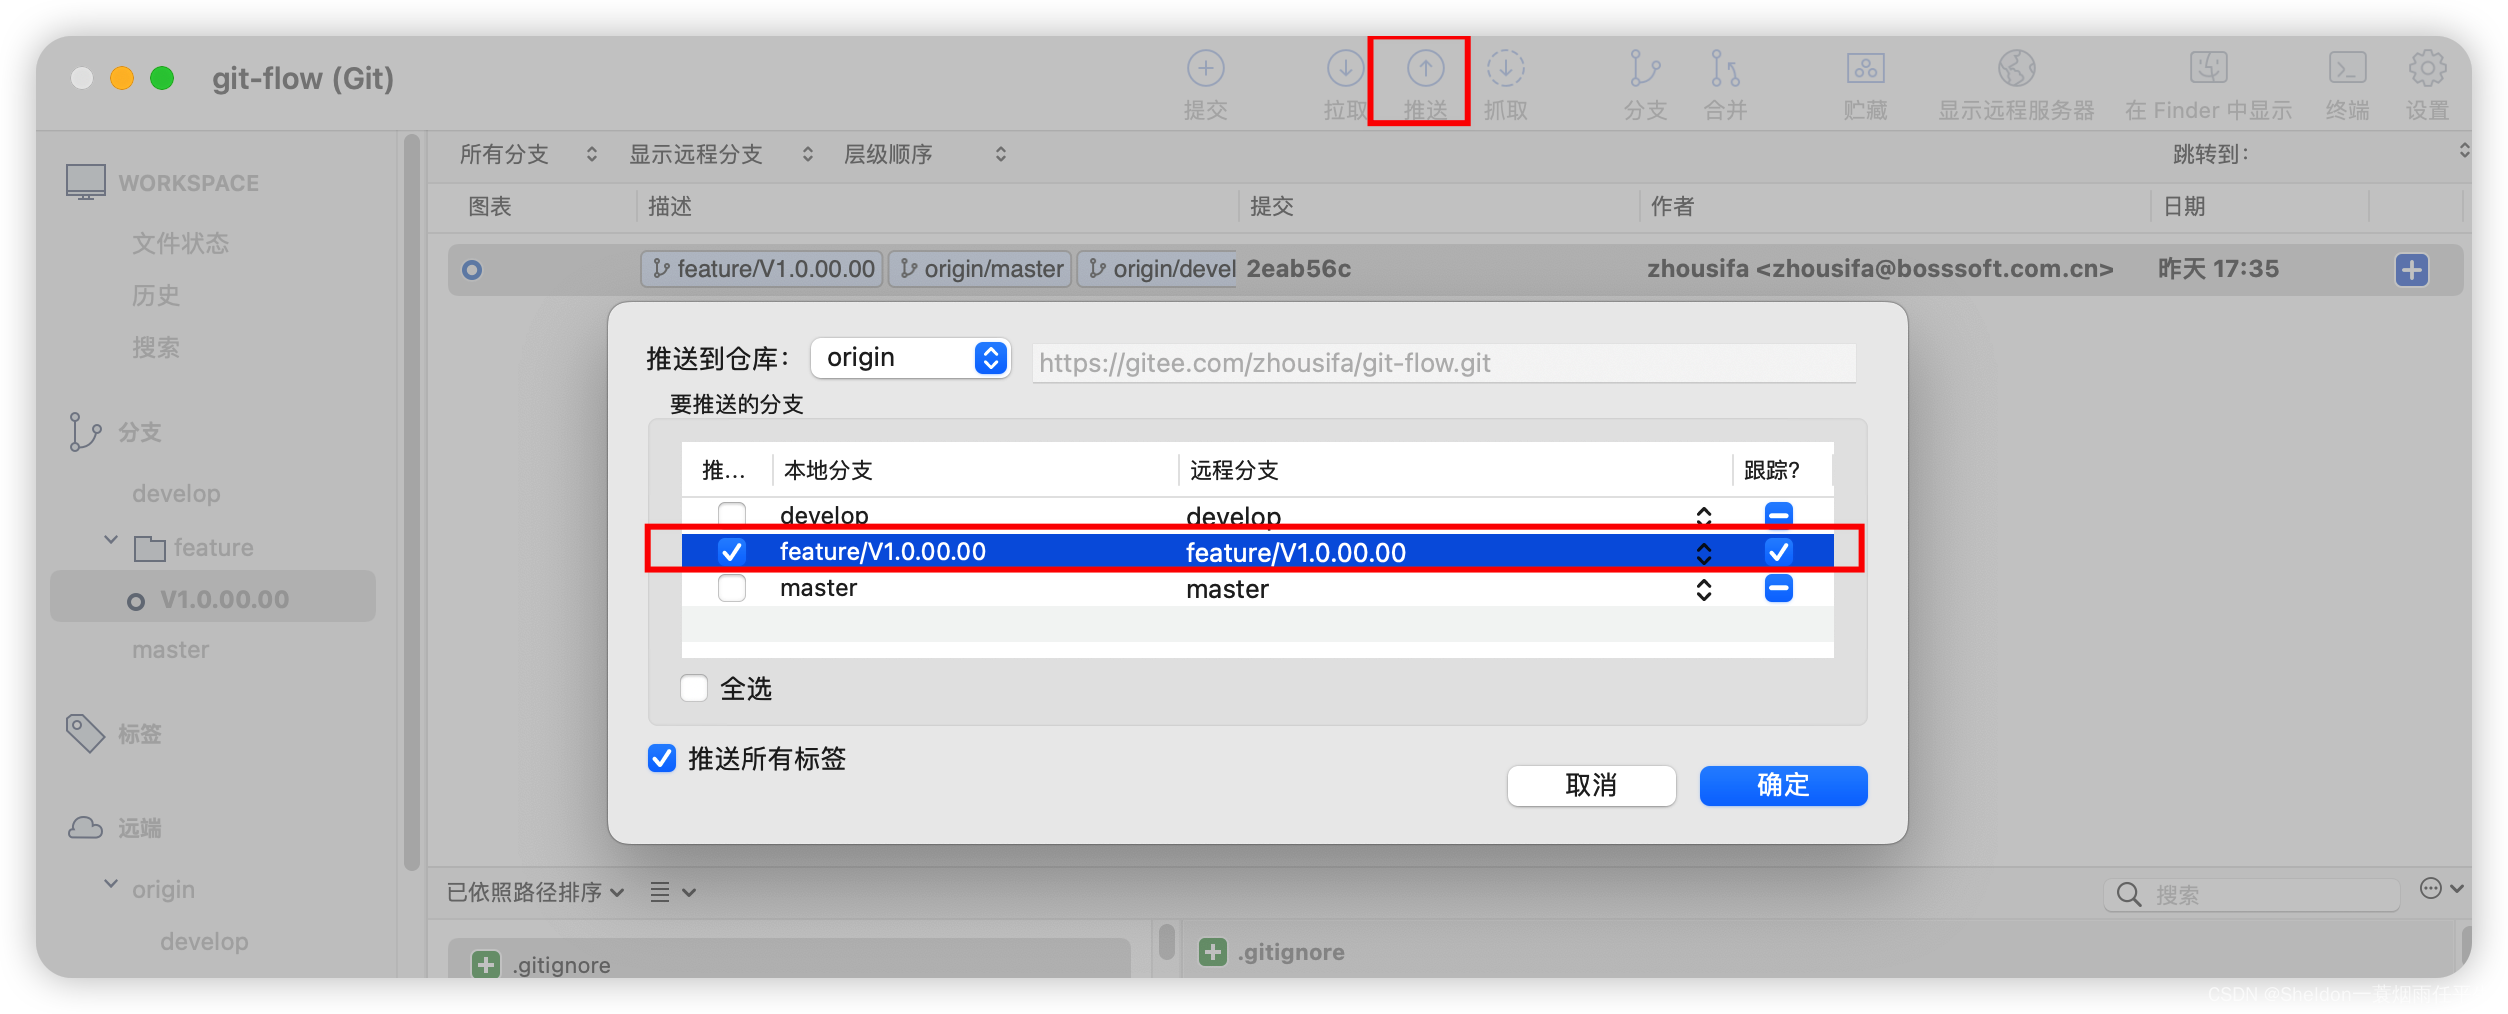Uncheck 推送所有标签 push all tags checkbox
The height and width of the screenshot is (1014, 2508).
662,758
